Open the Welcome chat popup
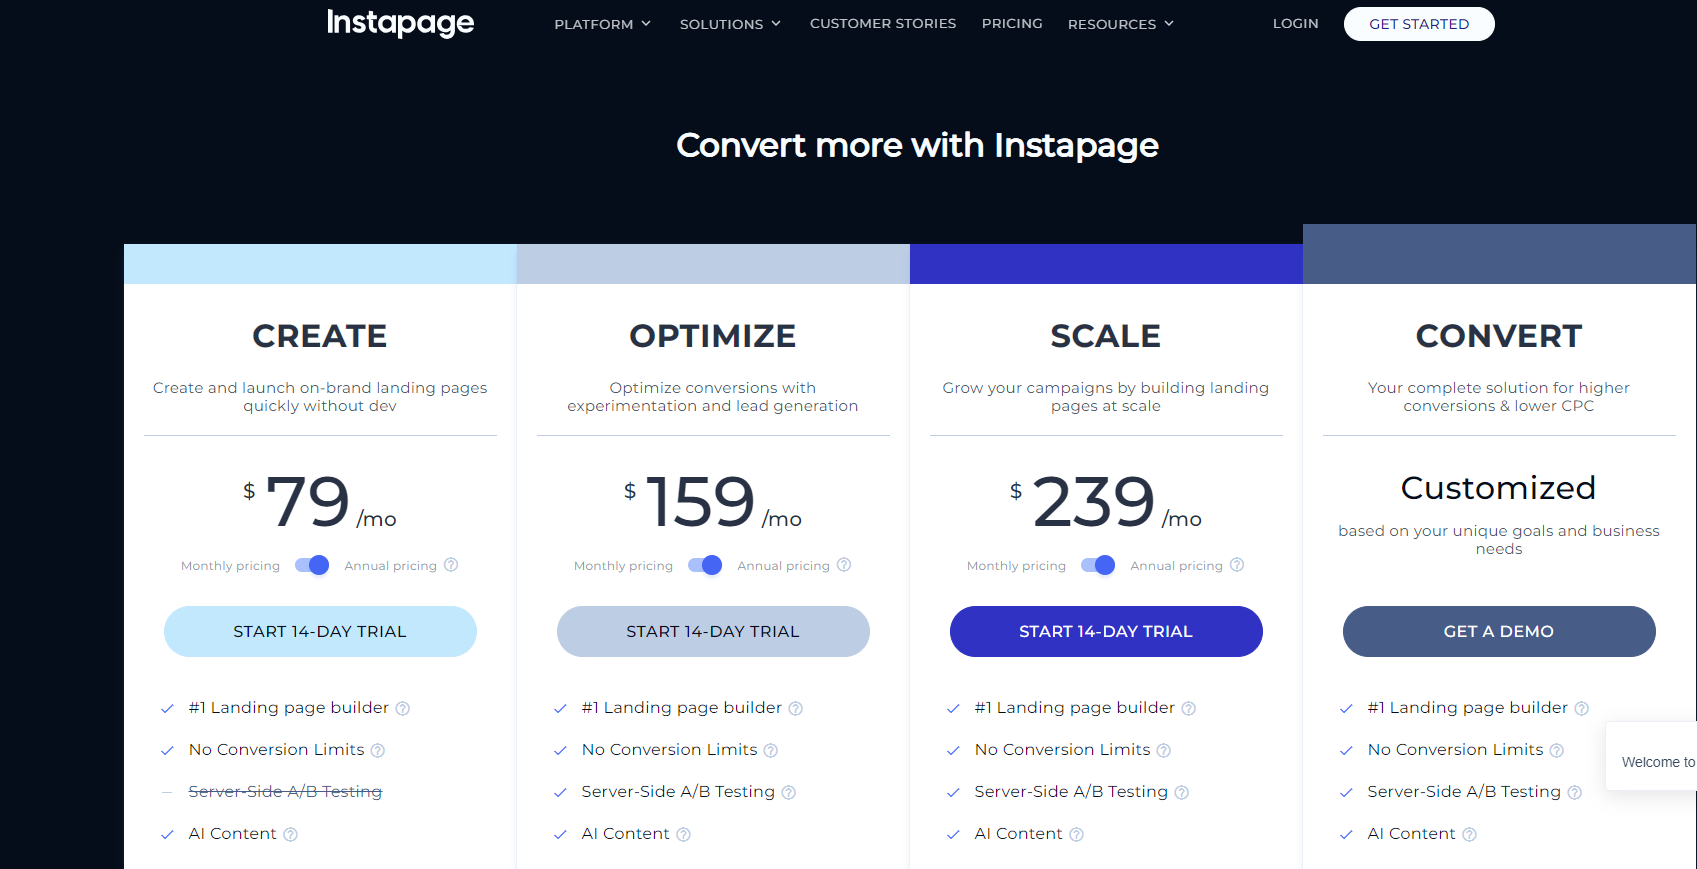 click(1655, 762)
